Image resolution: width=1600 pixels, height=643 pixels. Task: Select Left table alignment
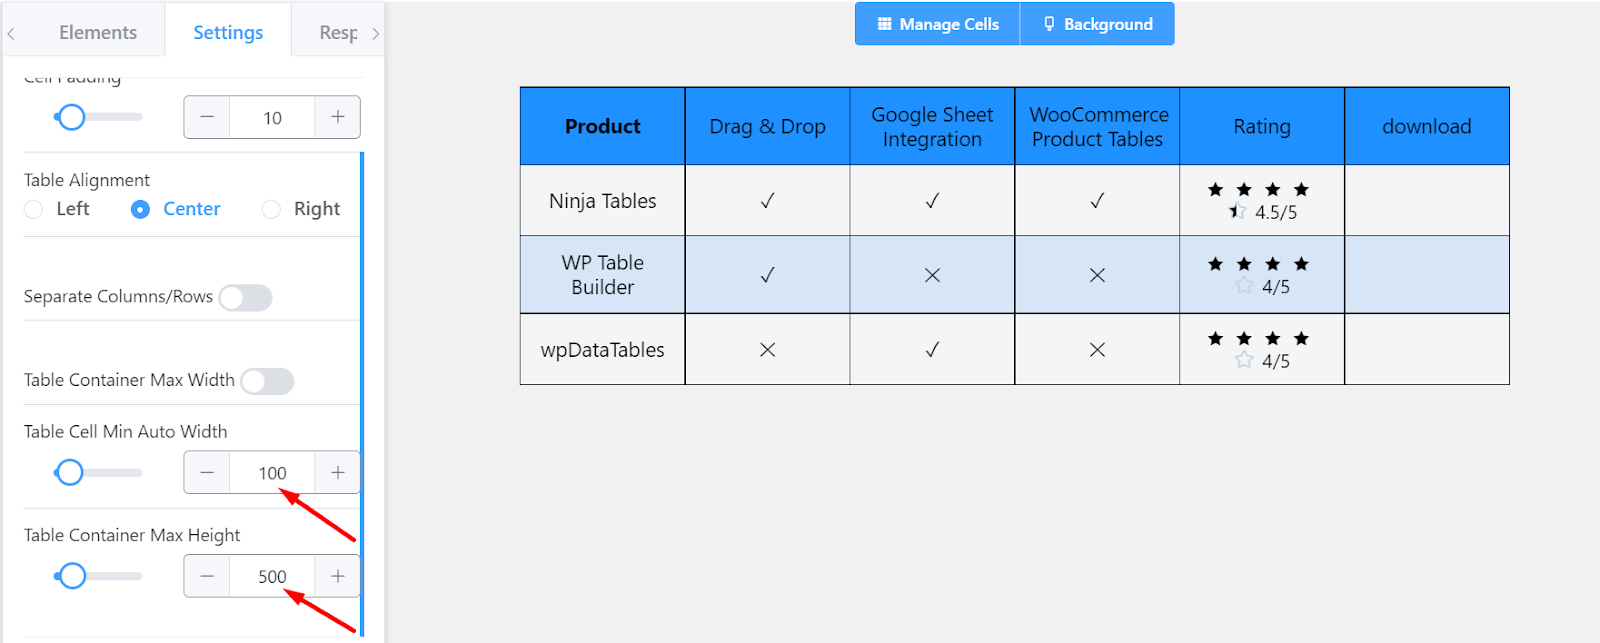(x=34, y=209)
